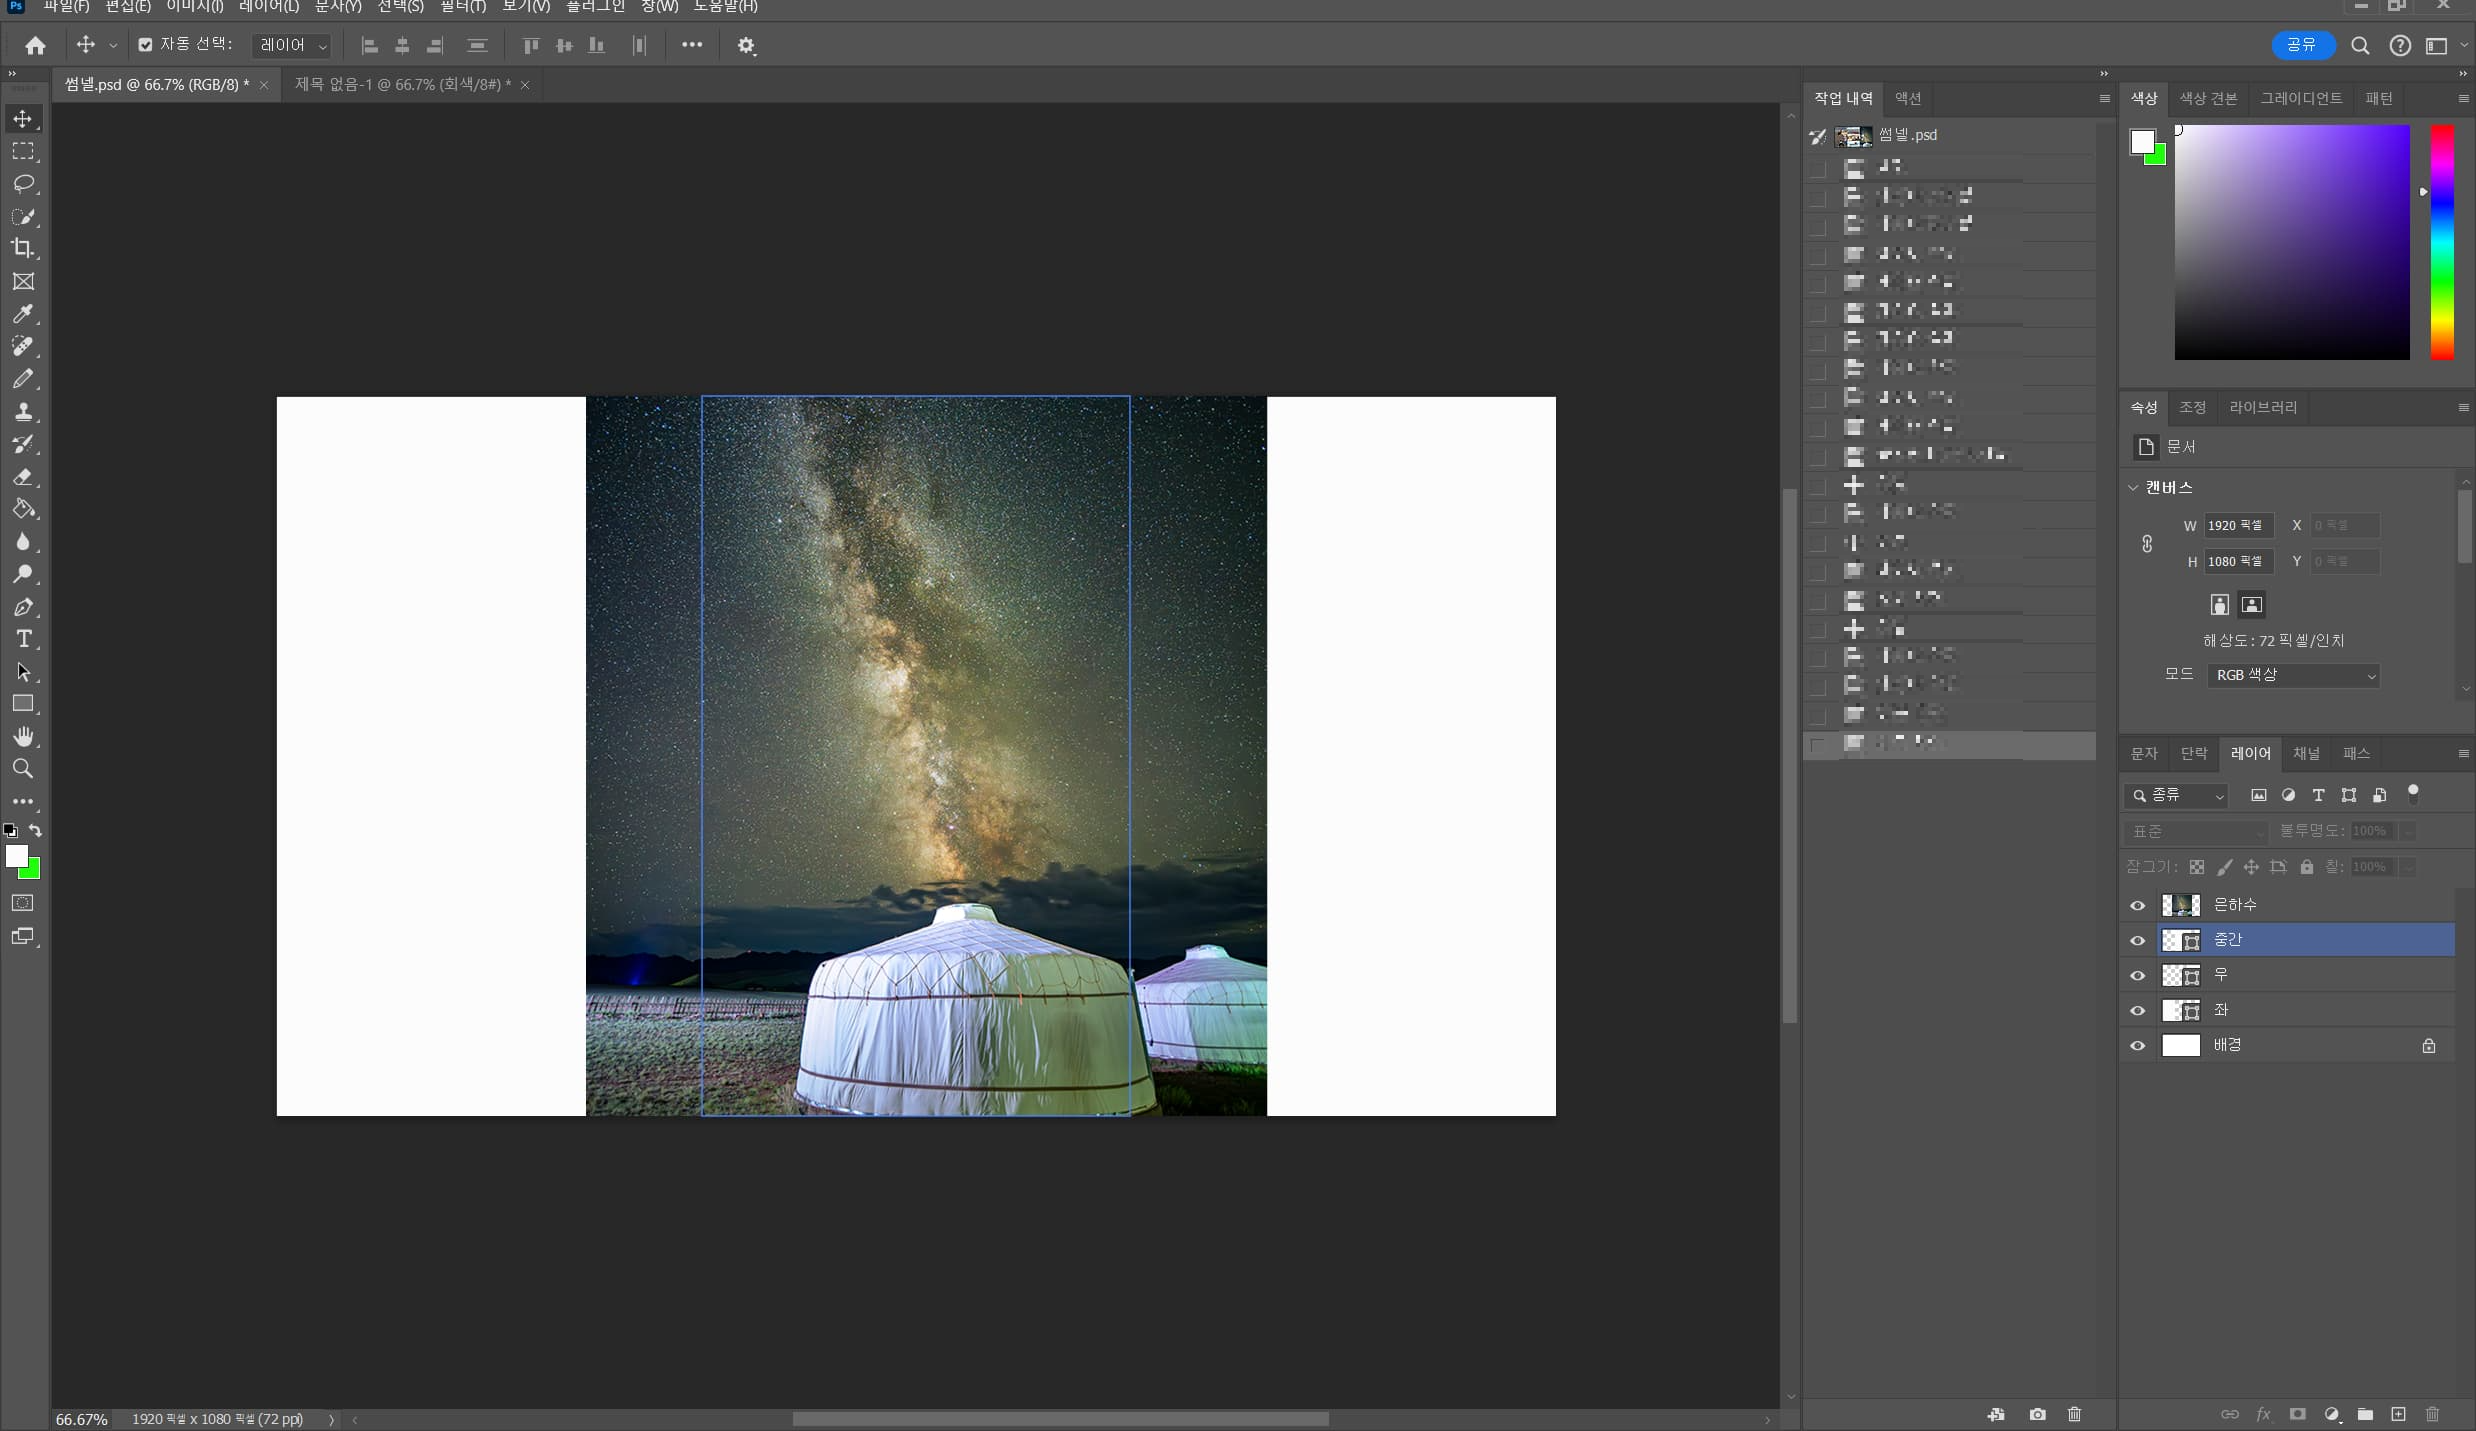Click the Create new layer icon

[2398, 1414]
